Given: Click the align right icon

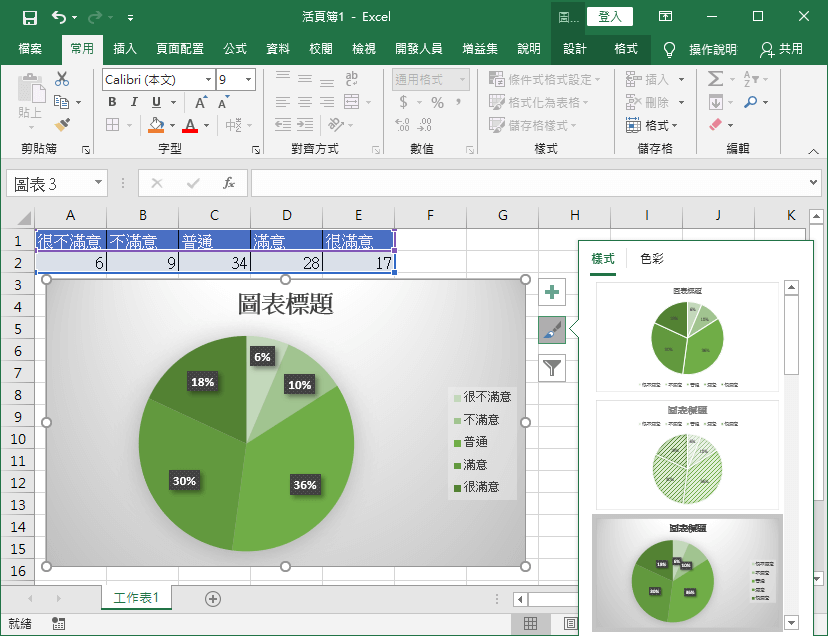Looking at the screenshot, I should pos(327,102).
